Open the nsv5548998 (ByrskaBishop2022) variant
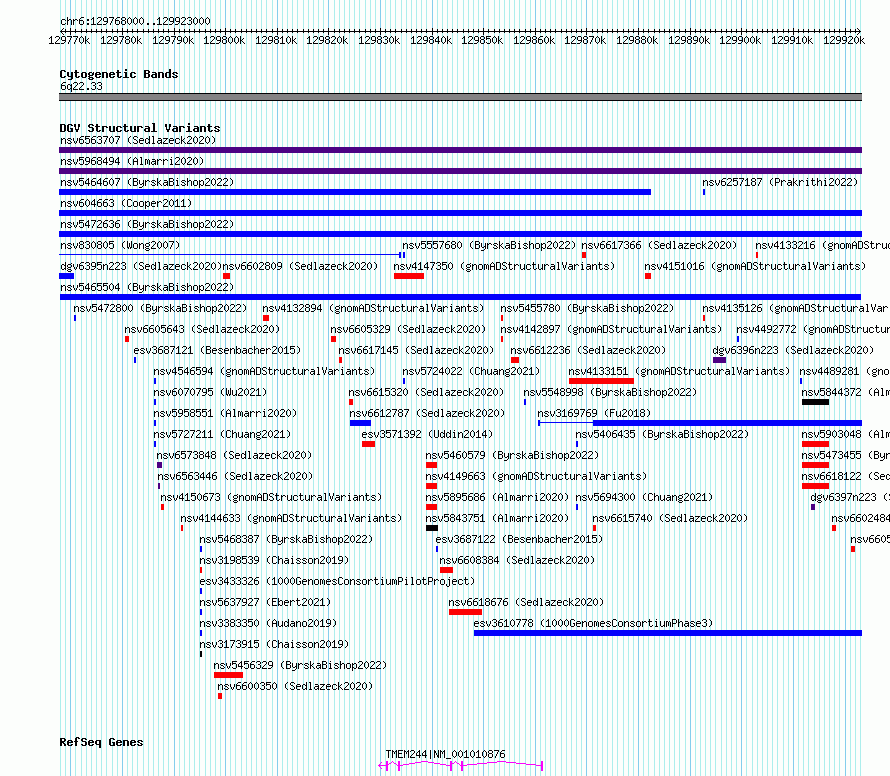890x776 pixels. point(610,392)
